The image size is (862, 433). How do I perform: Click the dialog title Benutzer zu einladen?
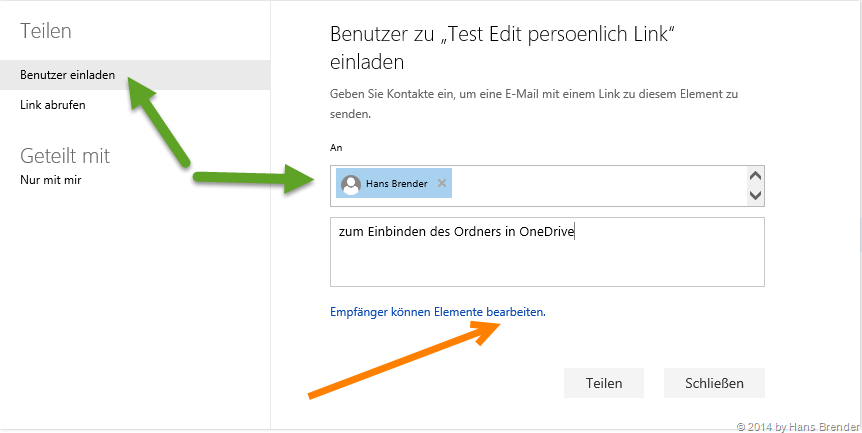coord(504,47)
